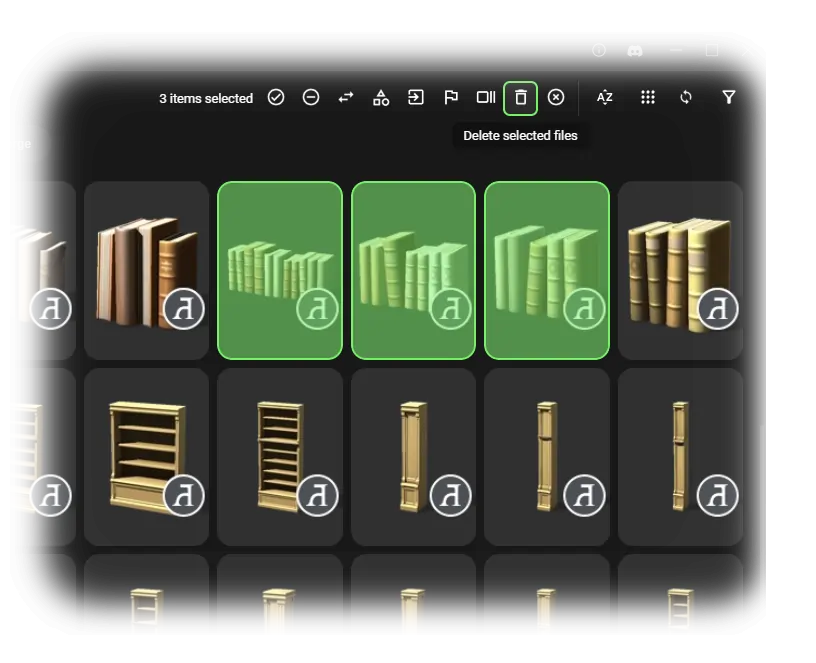Viewport: 816px width, 663px height.
Task: Click the refresh sync icon
Action: point(686,97)
